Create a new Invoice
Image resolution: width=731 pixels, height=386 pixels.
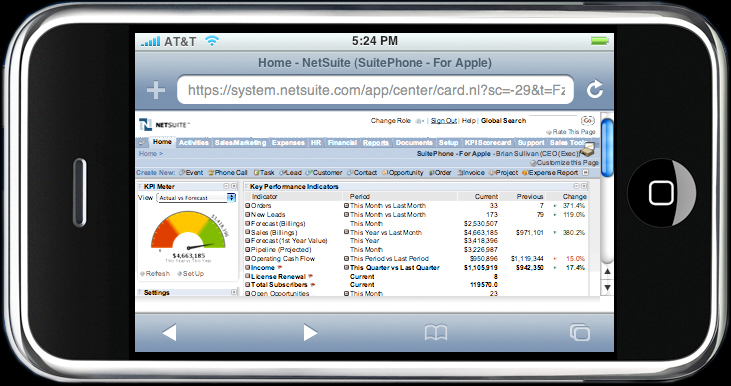tap(471, 172)
